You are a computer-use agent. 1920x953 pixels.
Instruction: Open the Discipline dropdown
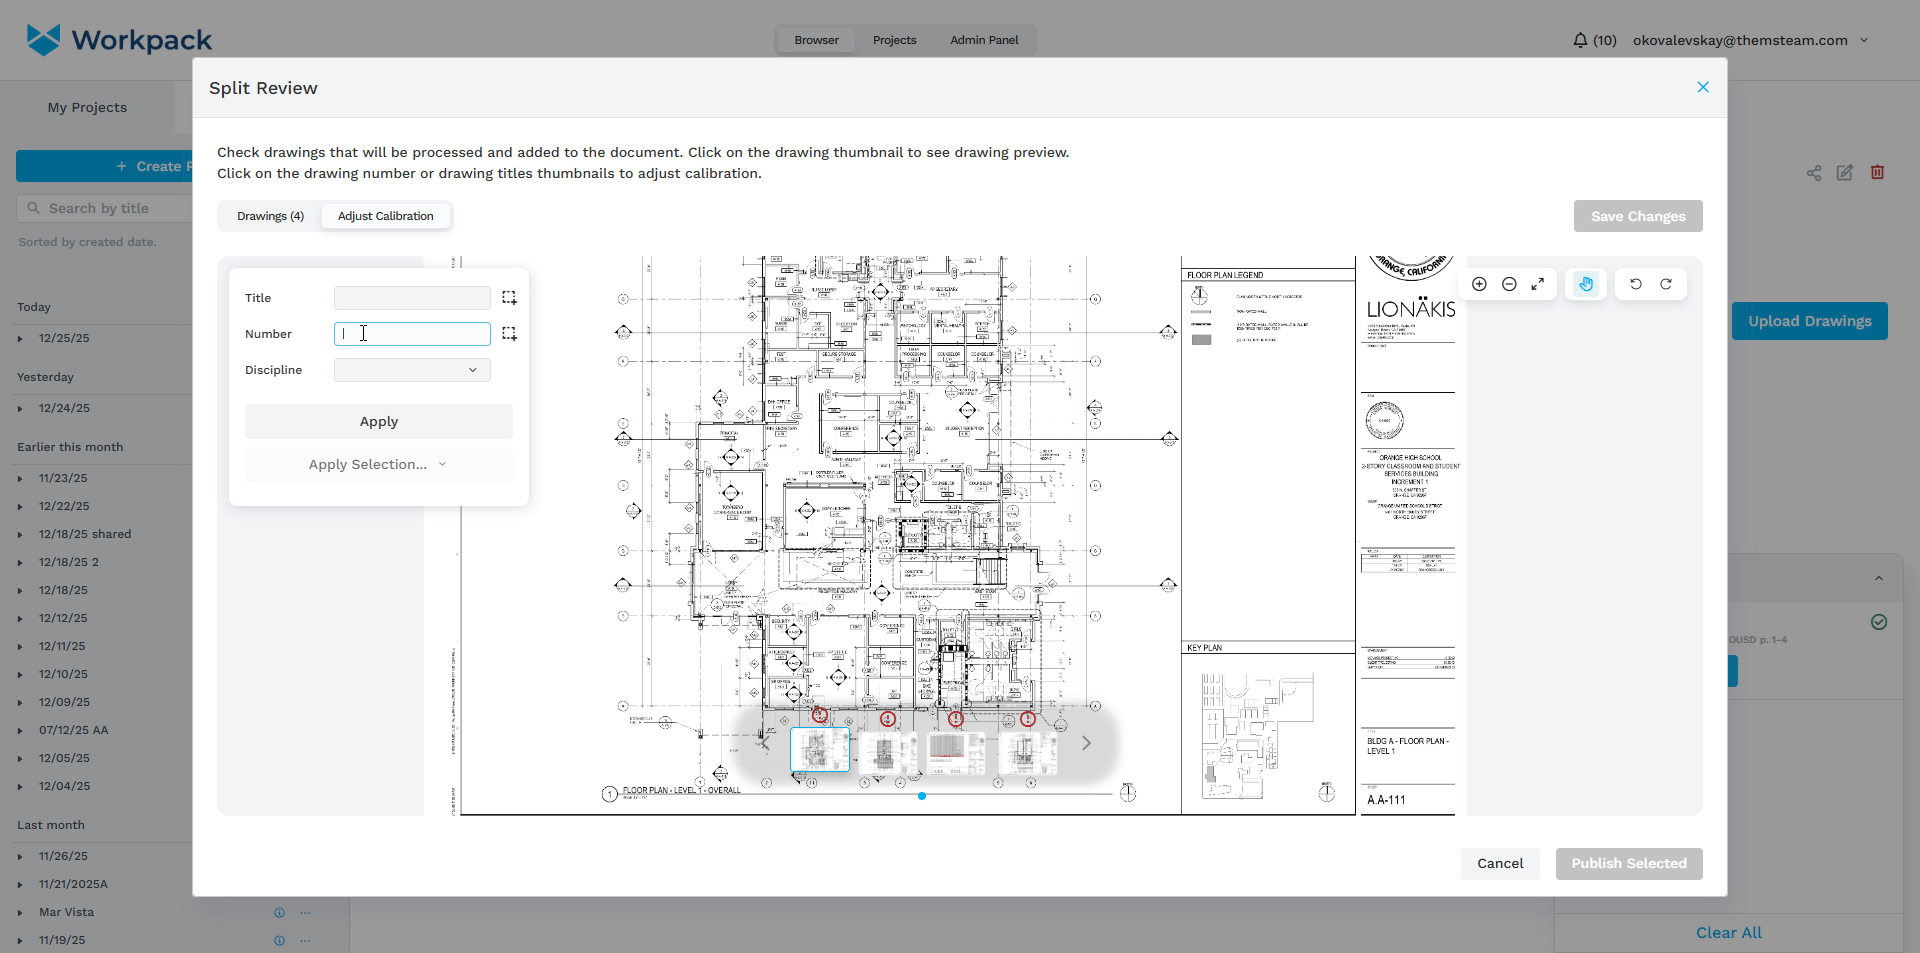click(412, 370)
